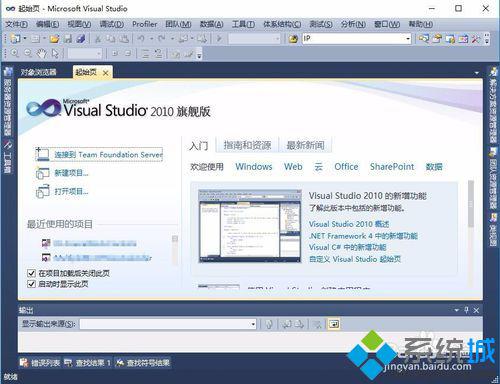500x384 pixels.
Task: Click the Clear All output icon
Action: (317, 324)
